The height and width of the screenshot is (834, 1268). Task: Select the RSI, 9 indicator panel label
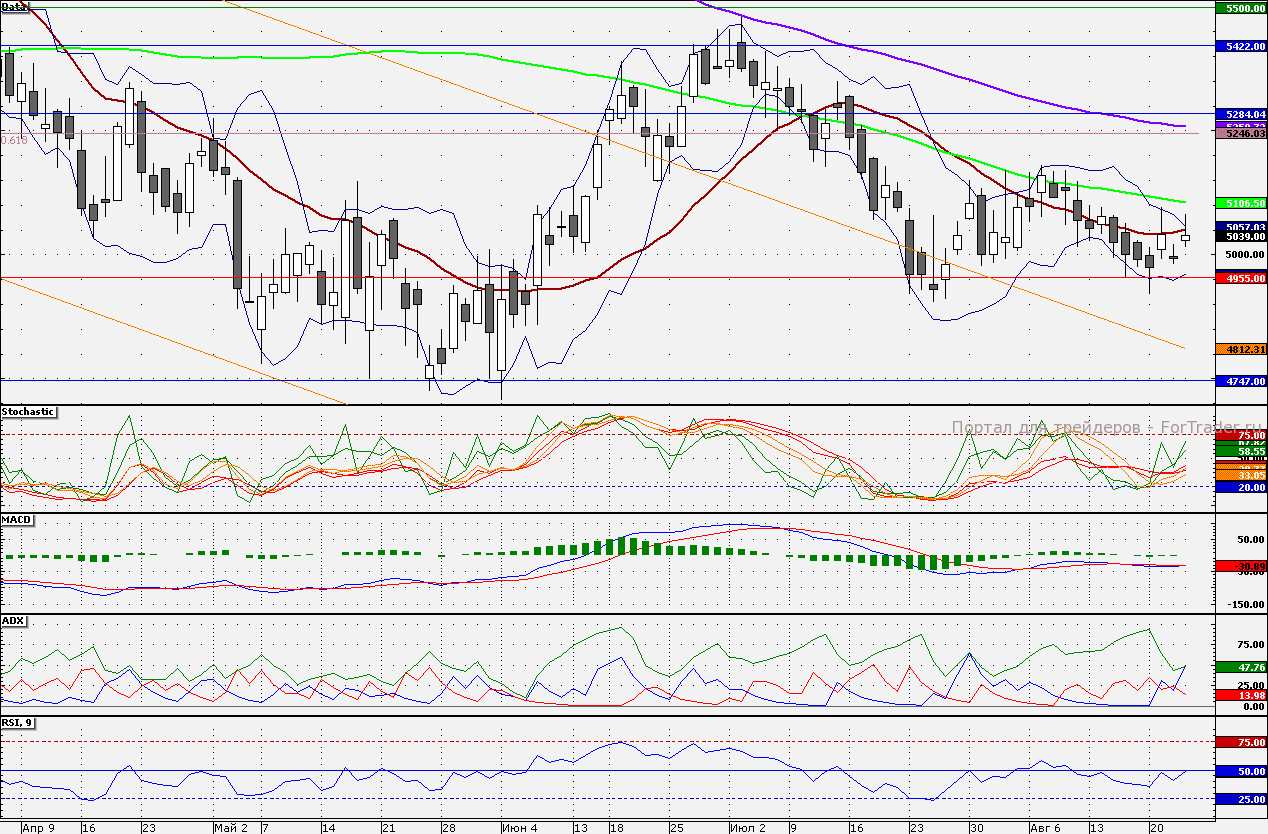pos(17,723)
